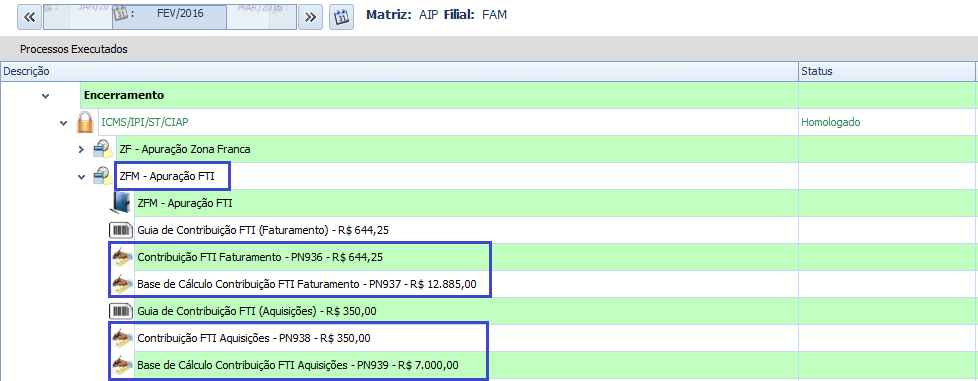The width and height of the screenshot is (978, 381).
Task: Click the padlock icon of ICMS/IPI/ST/CIAP
Action: pyautogui.click(x=85, y=122)
